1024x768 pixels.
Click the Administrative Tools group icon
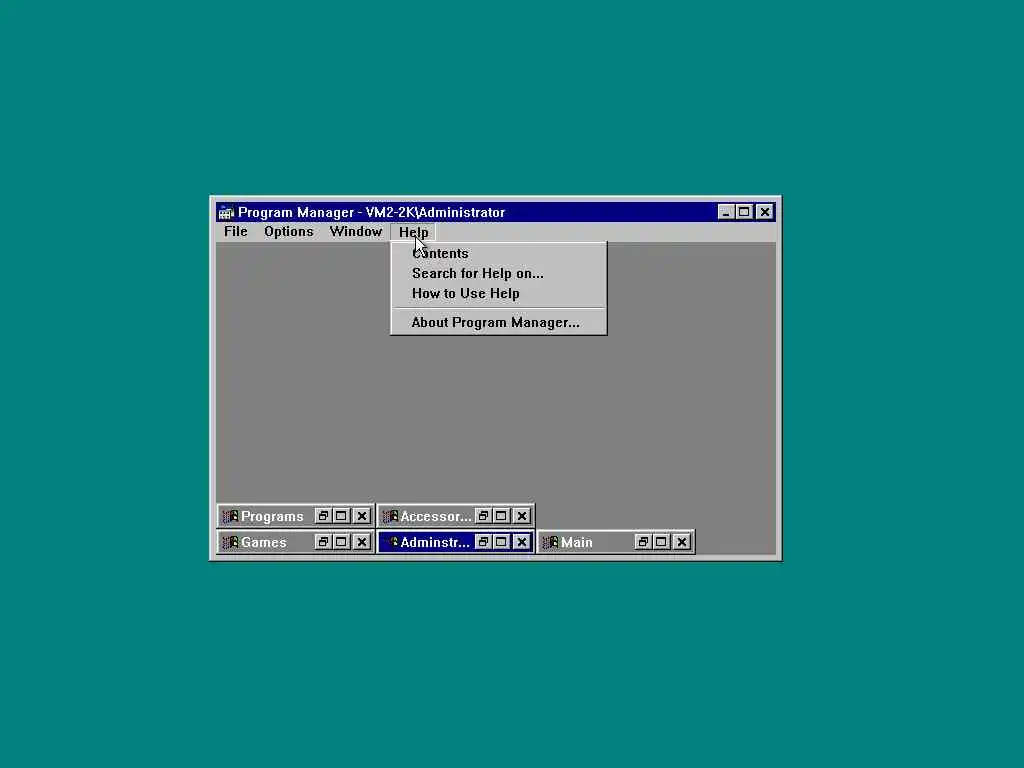(x=391, y=542)
